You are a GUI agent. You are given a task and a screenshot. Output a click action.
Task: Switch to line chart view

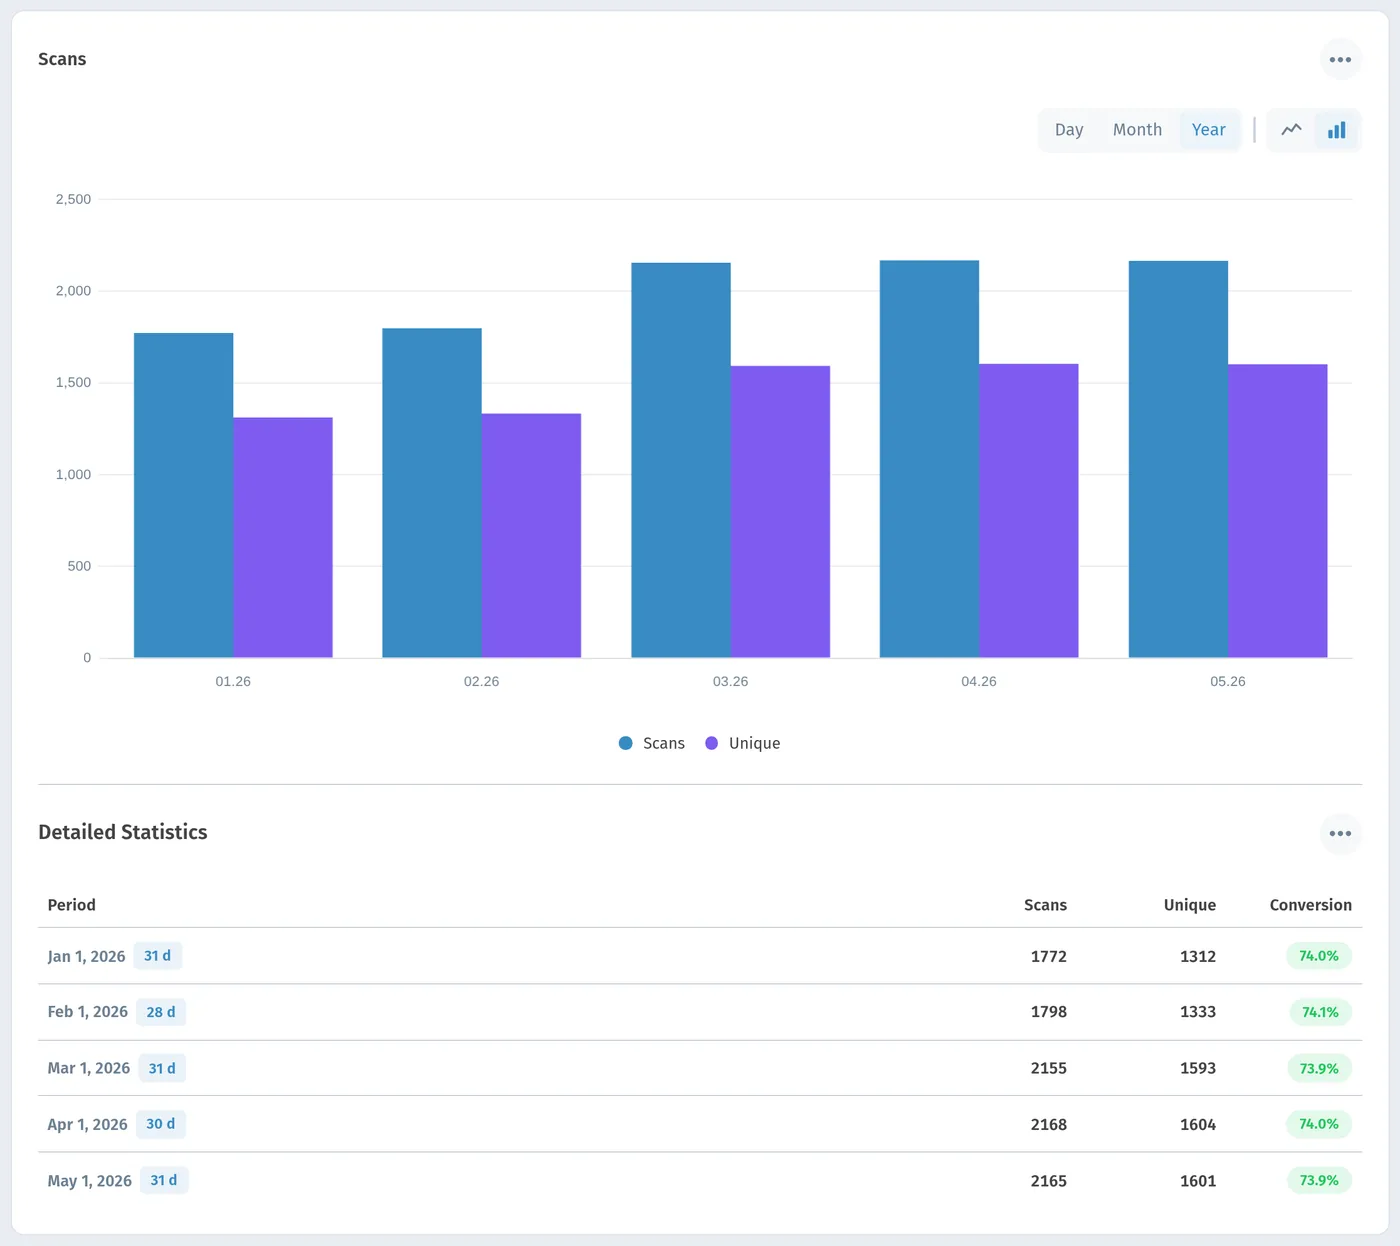1292,130
